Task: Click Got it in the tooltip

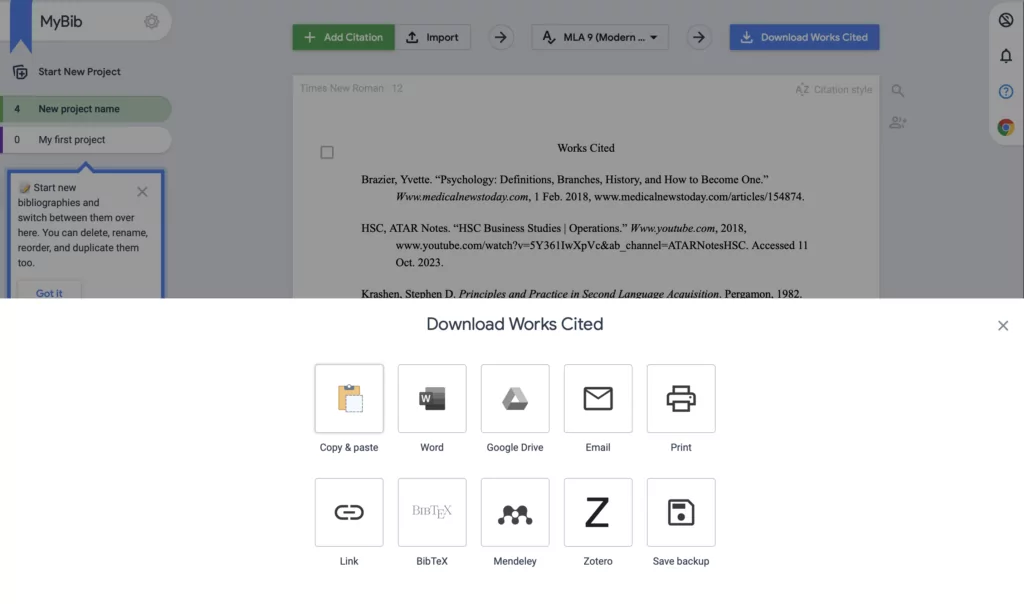Action: pos(49,293)
